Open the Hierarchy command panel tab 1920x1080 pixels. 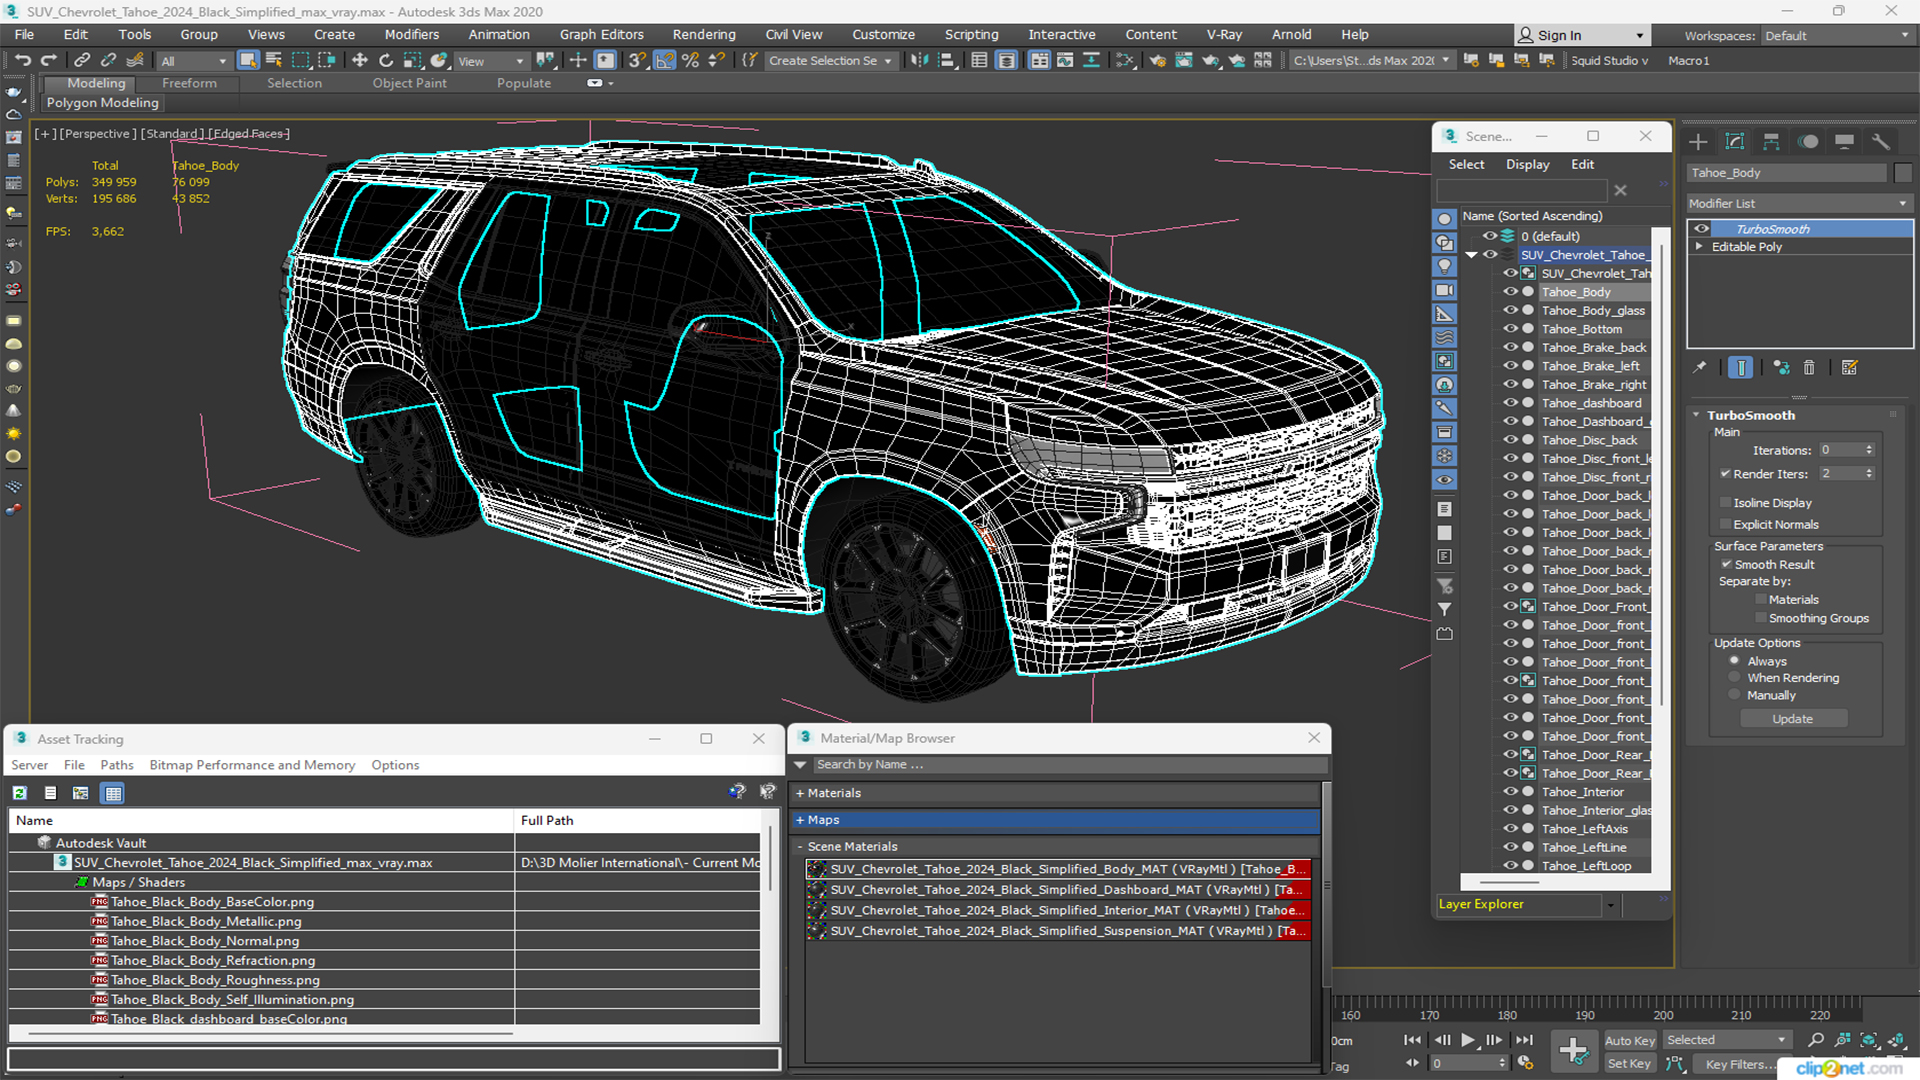click(x=1771, y=142)
